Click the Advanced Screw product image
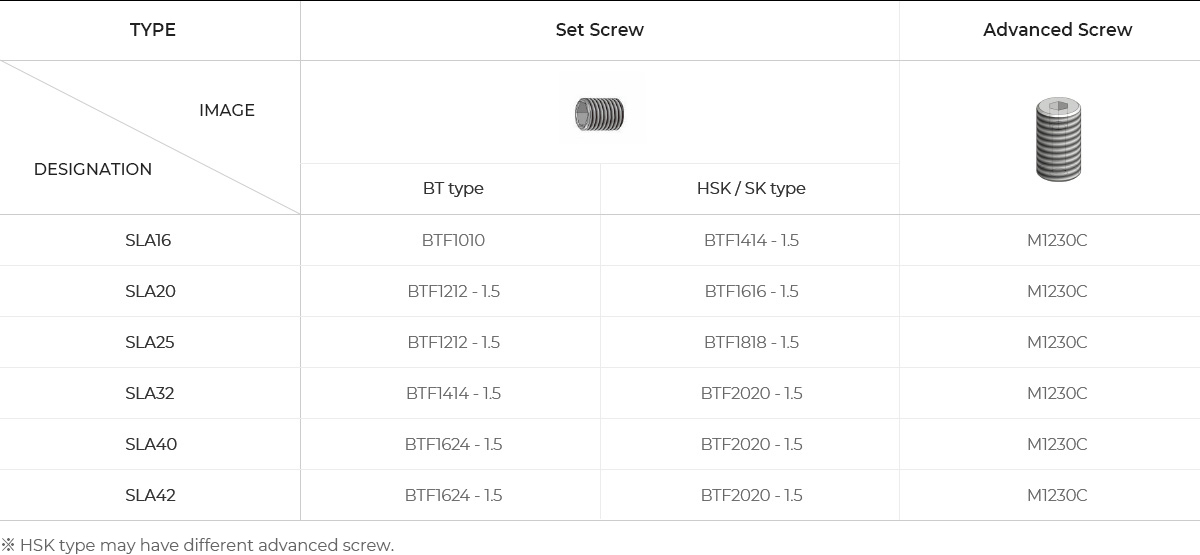Viewport: 1200px width, 555px height. 1058,139
